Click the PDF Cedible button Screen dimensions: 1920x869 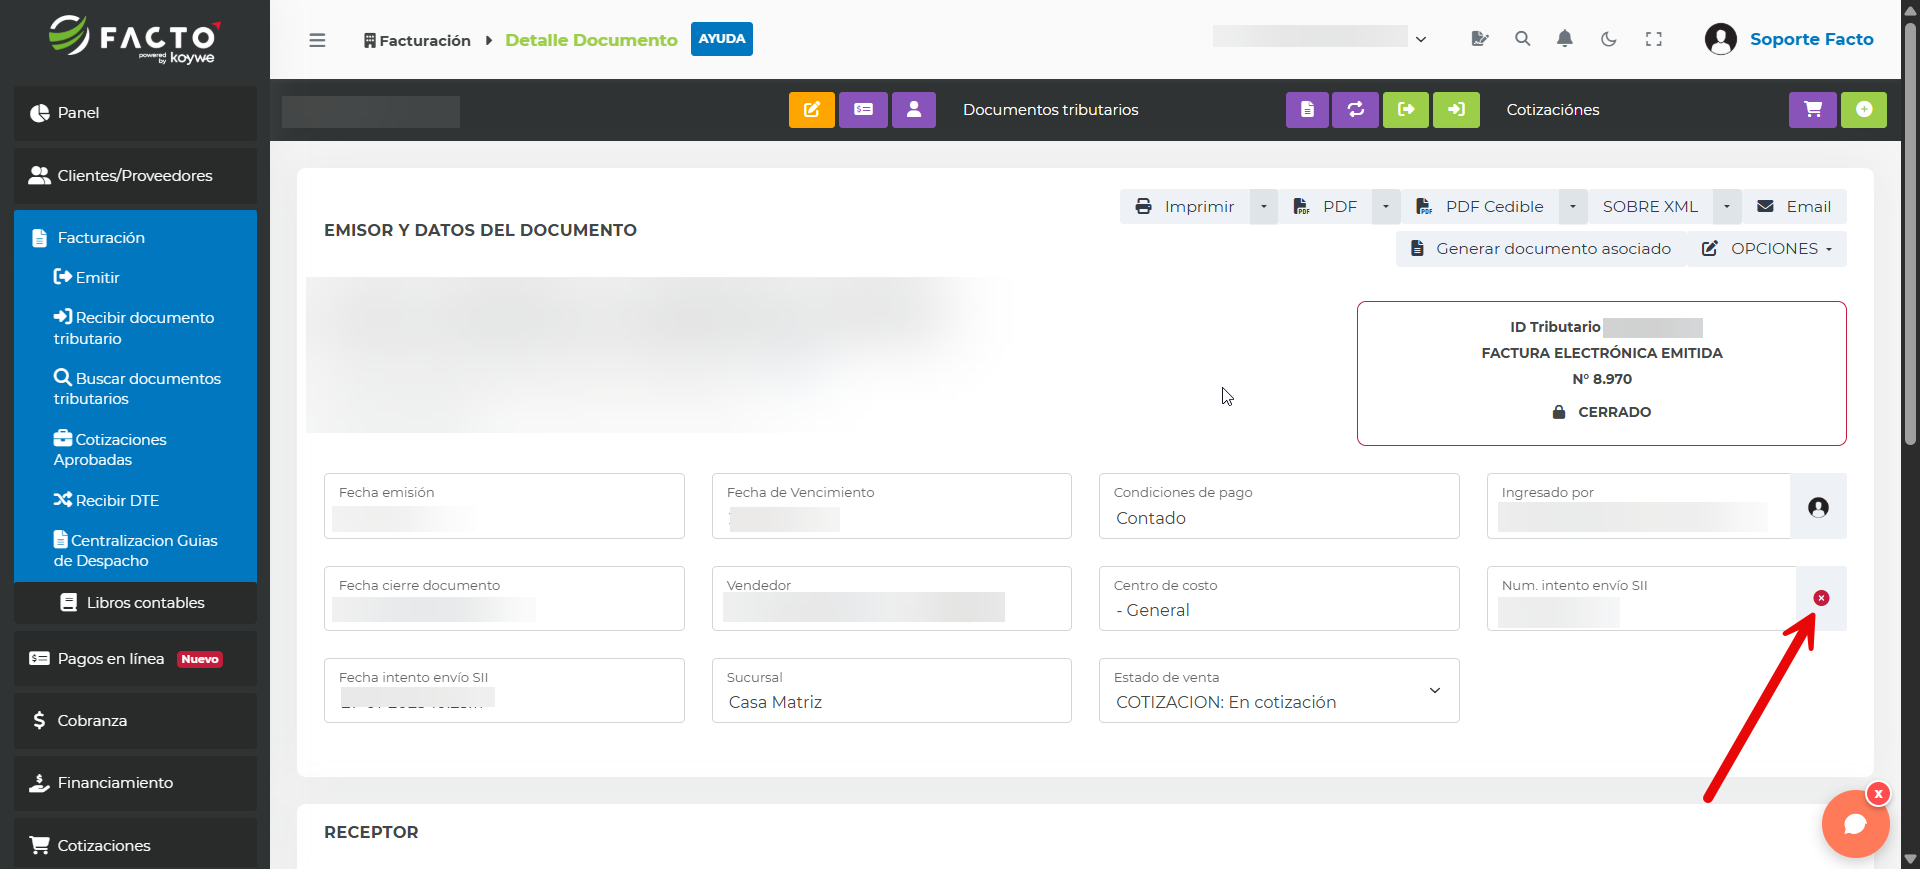[x=1480, y=207]
